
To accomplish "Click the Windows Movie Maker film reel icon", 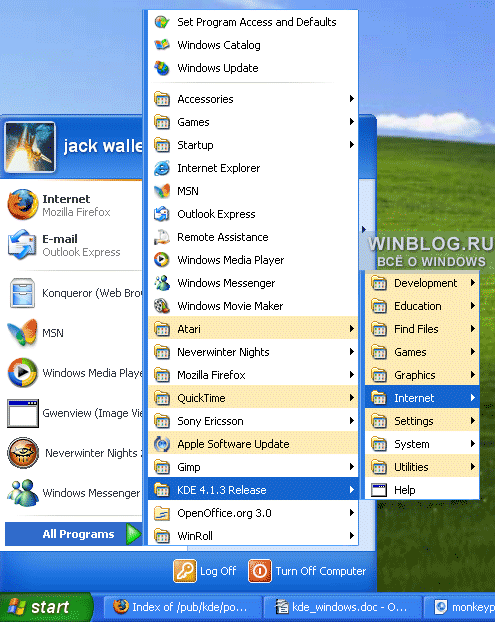I will coord(162,306).
